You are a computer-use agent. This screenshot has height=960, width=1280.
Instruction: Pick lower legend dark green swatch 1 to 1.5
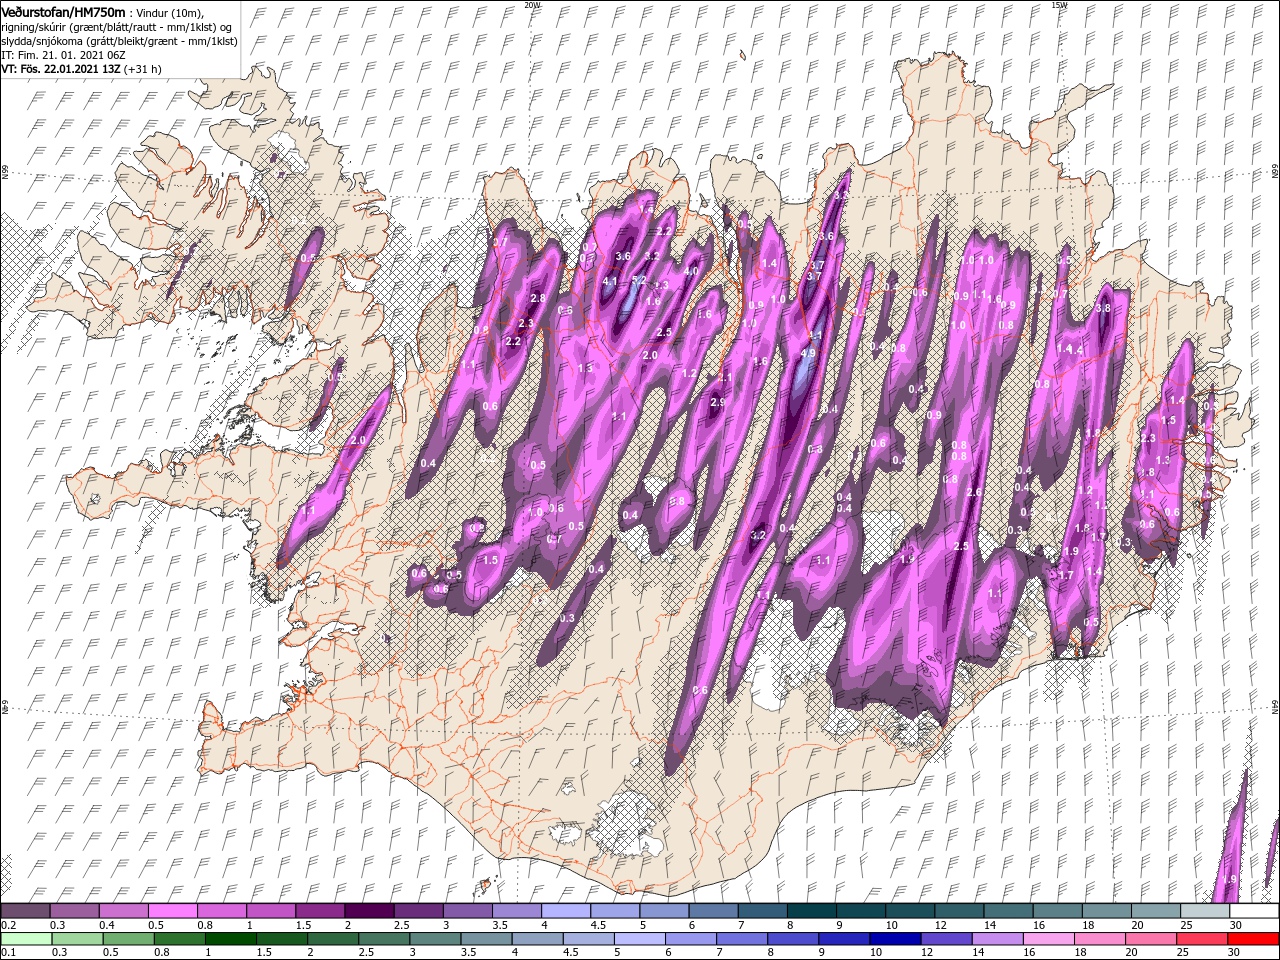(230, 938)
